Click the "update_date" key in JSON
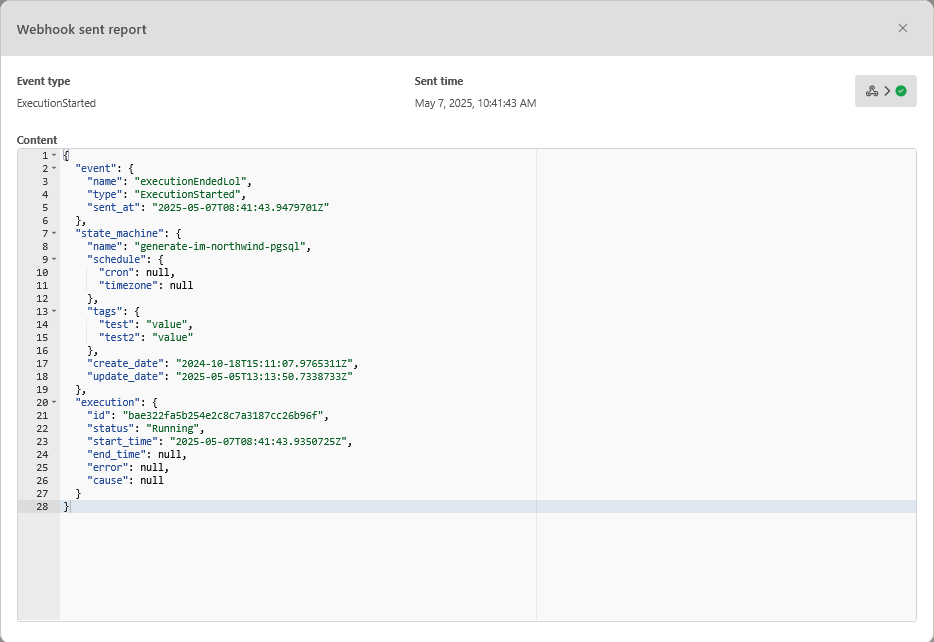The image size is (934, 642). 124,377
